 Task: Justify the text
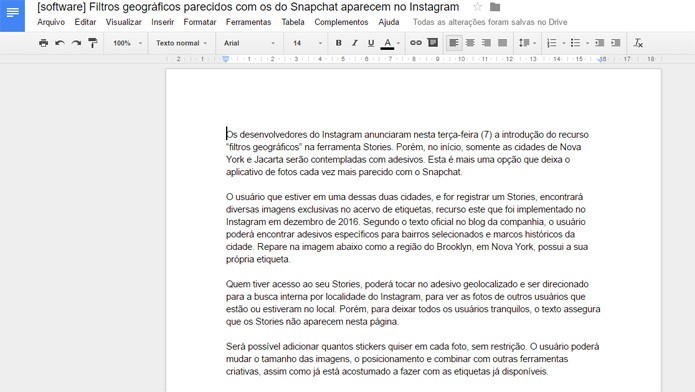point(503,43)
